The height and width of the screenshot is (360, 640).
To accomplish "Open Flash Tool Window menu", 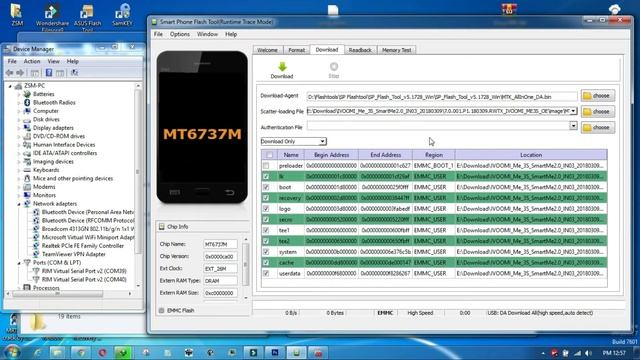I will [x=207, y=34].
